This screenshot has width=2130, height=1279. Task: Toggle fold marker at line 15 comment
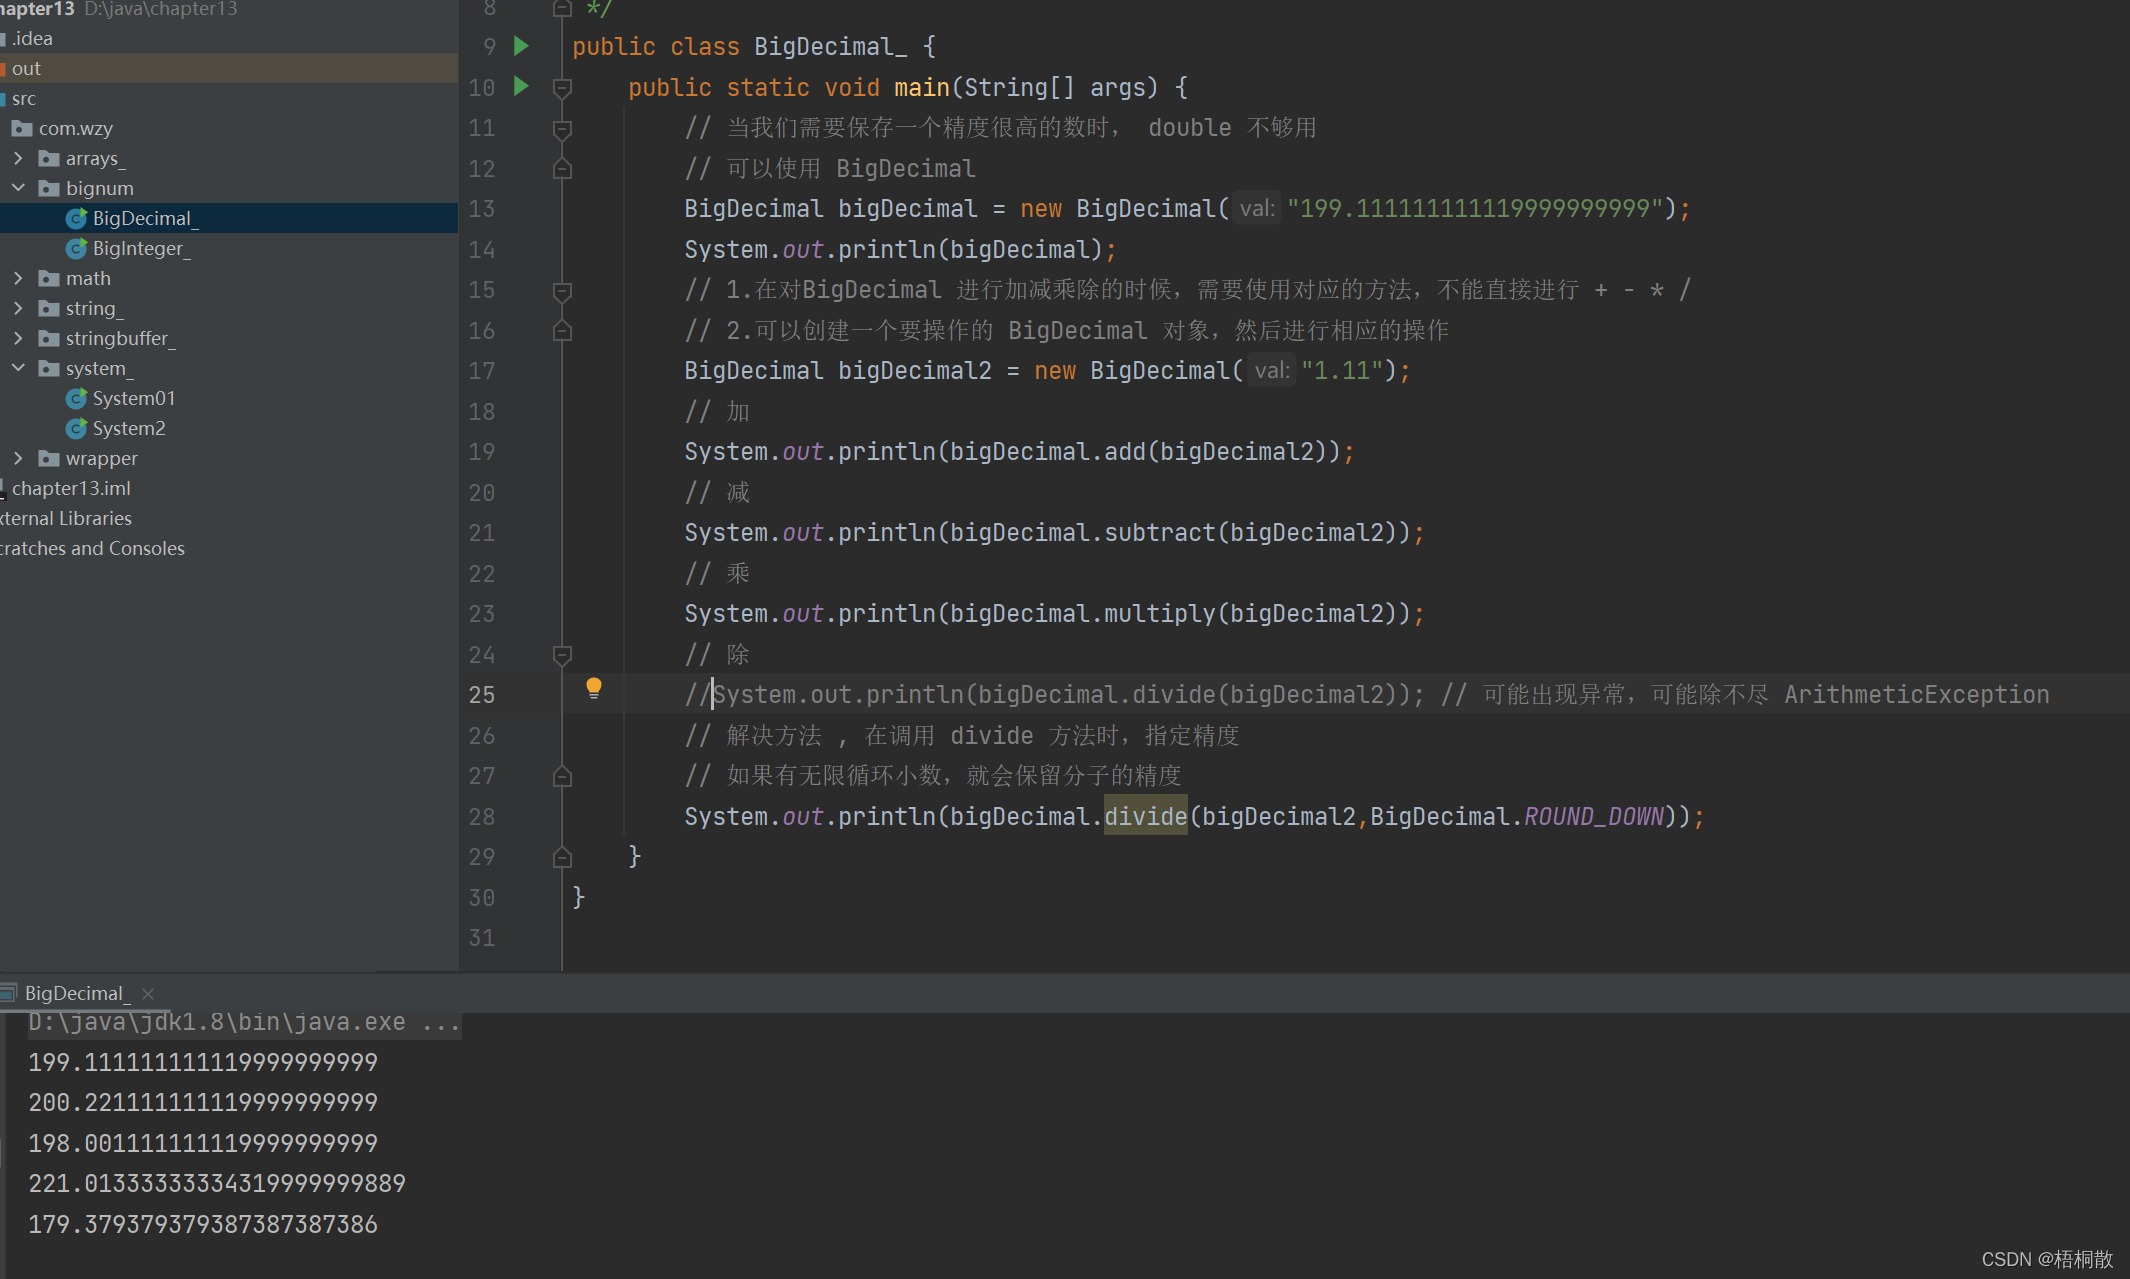(562, 290)
